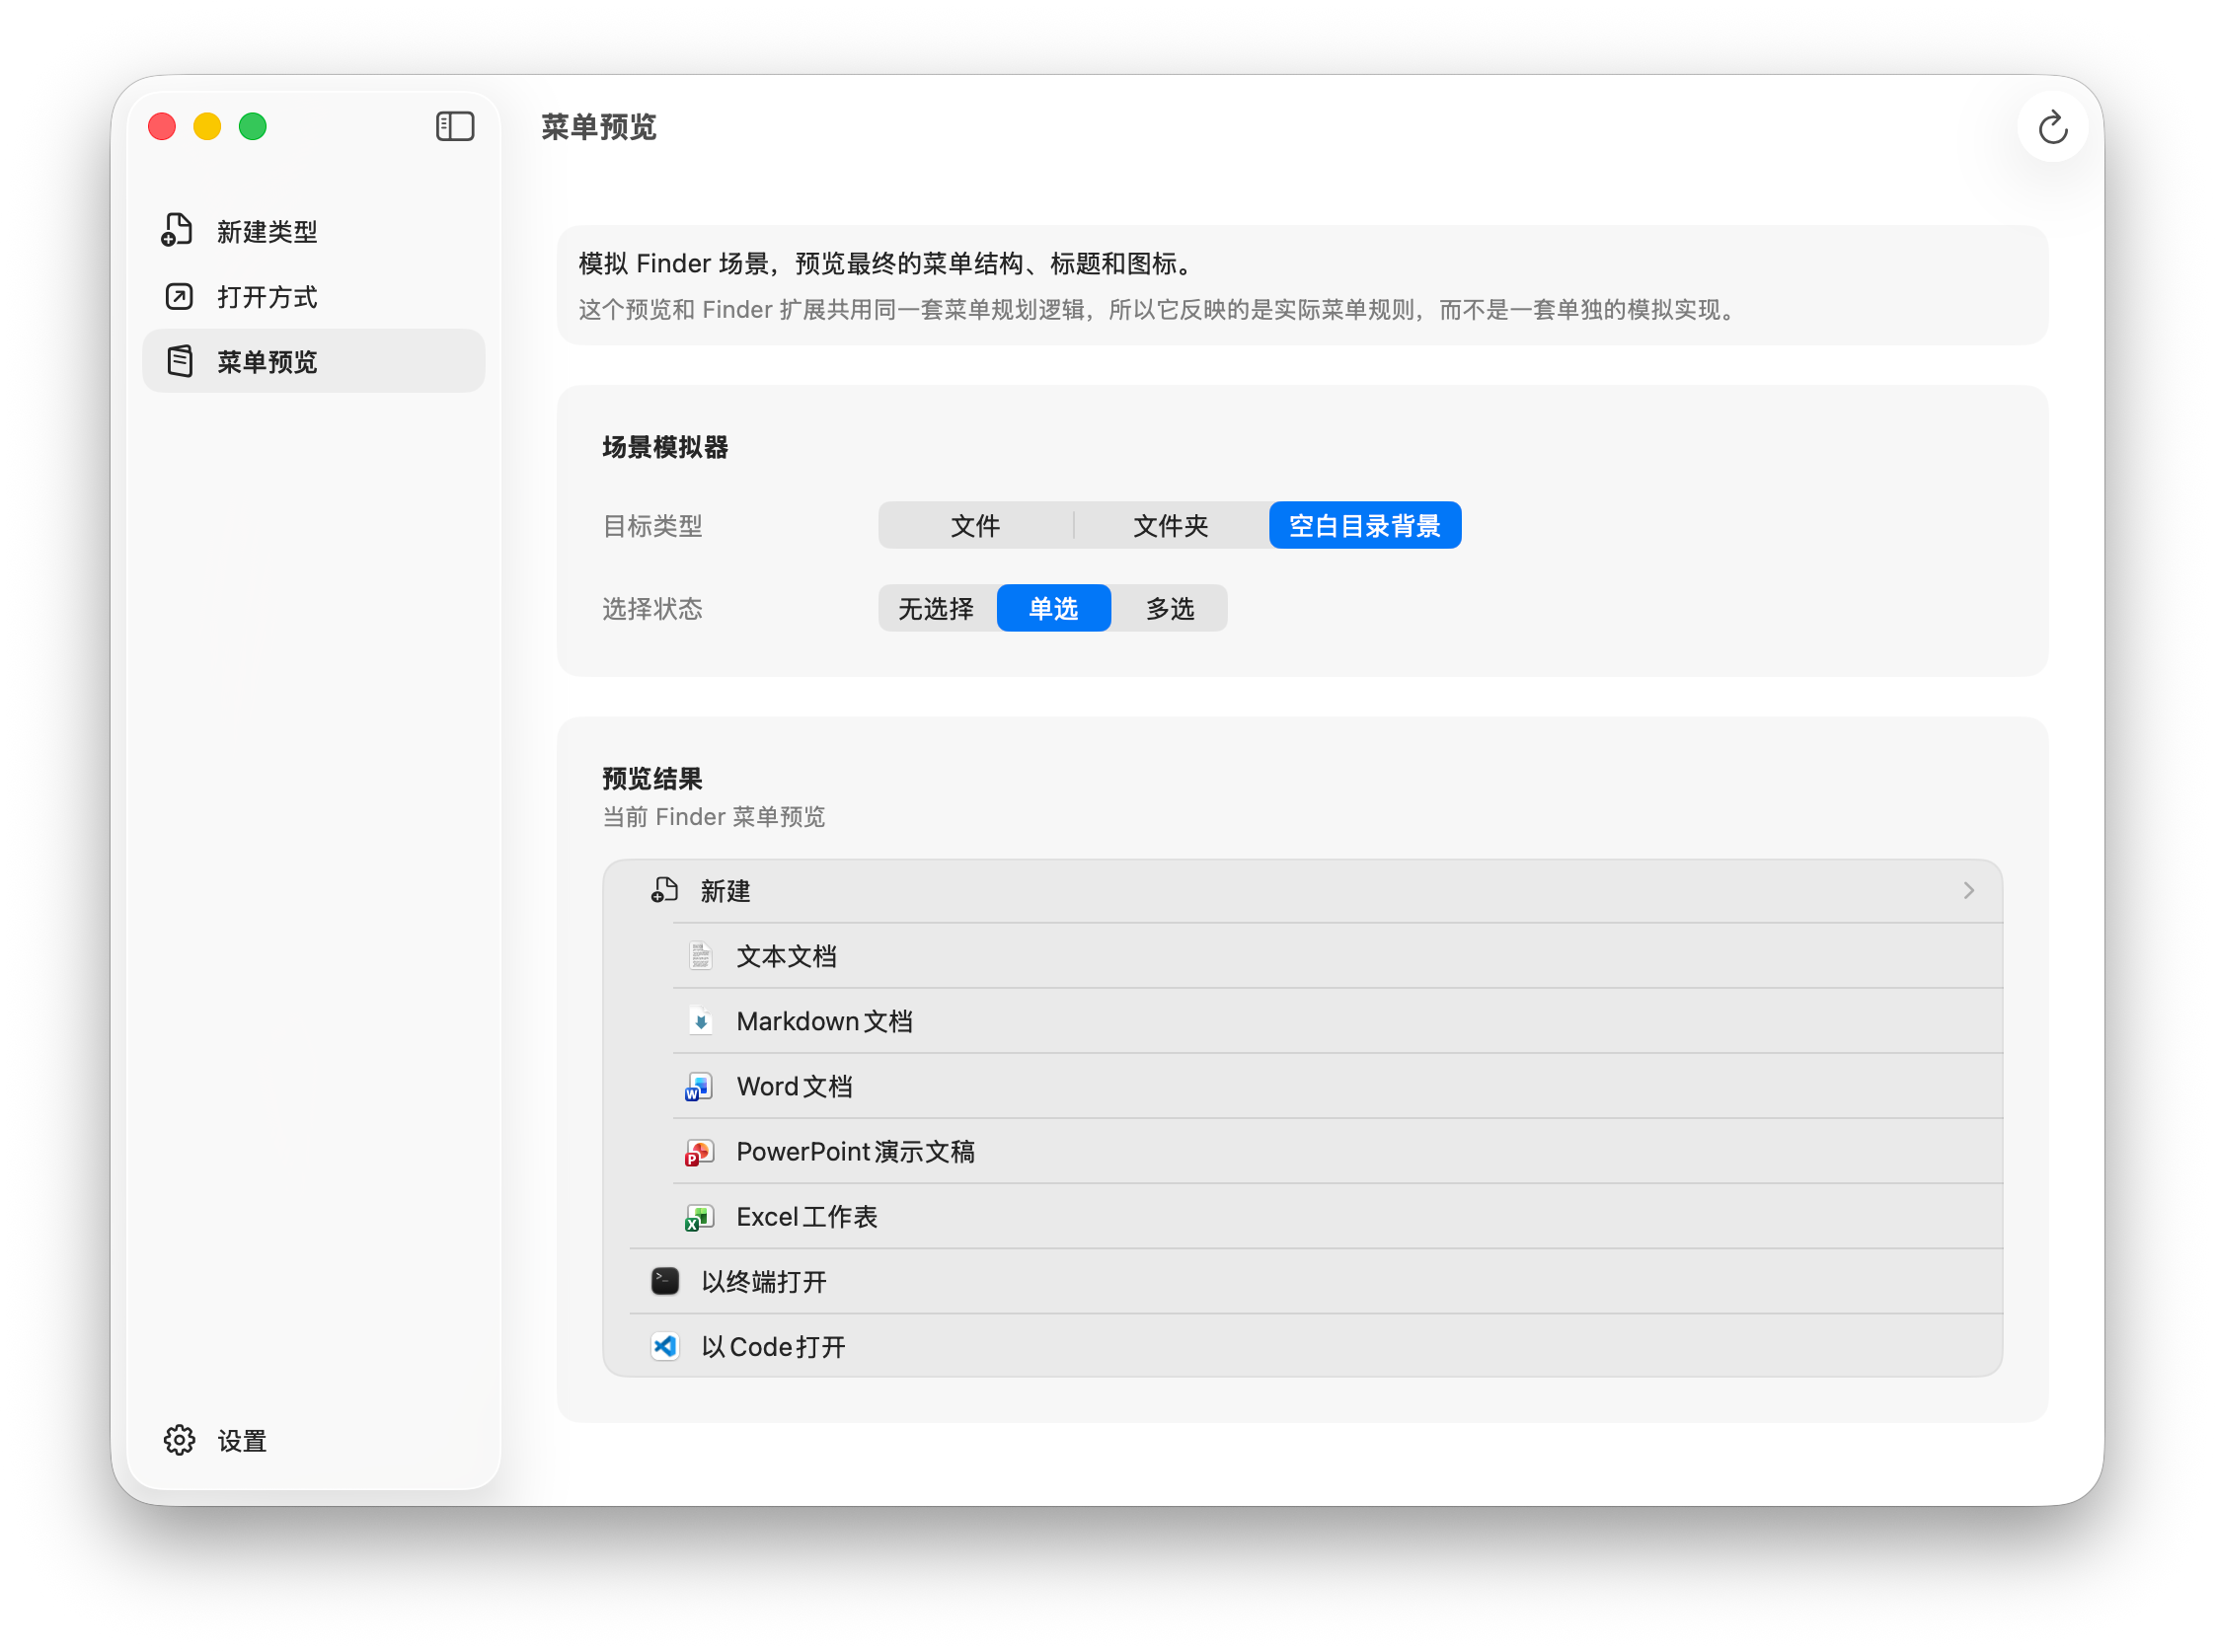The height and width of the screenshot is (1652, 2215).
Task: Choose 单选 selection state
Action: [1054, 608]
